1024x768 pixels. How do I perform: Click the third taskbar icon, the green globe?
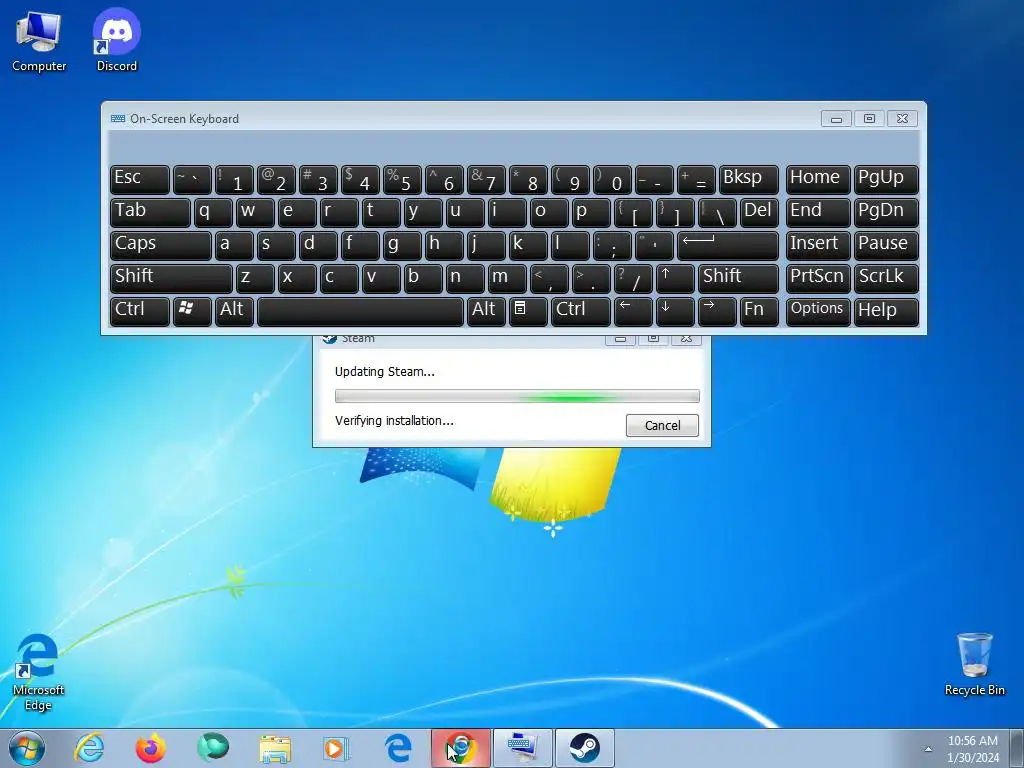coord(213,748)
